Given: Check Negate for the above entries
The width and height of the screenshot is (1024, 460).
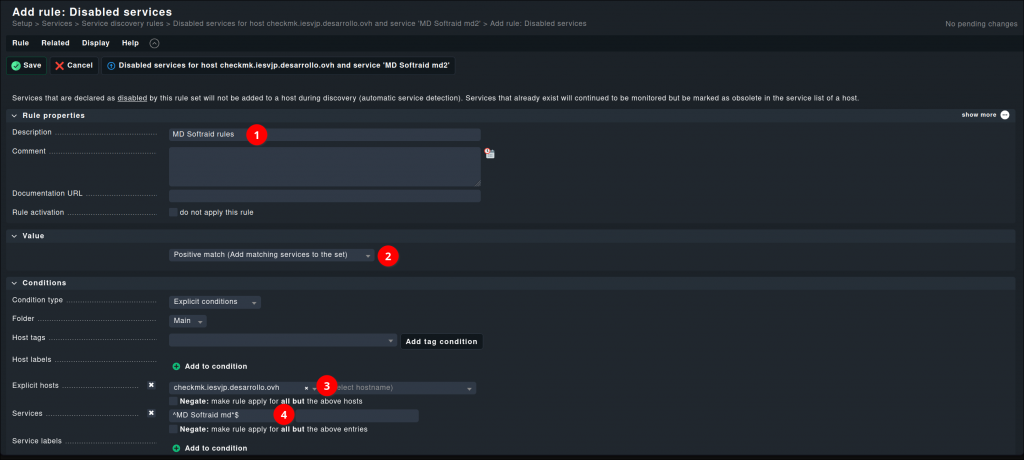Looking at the screenshot, I should tap(173, 428).
